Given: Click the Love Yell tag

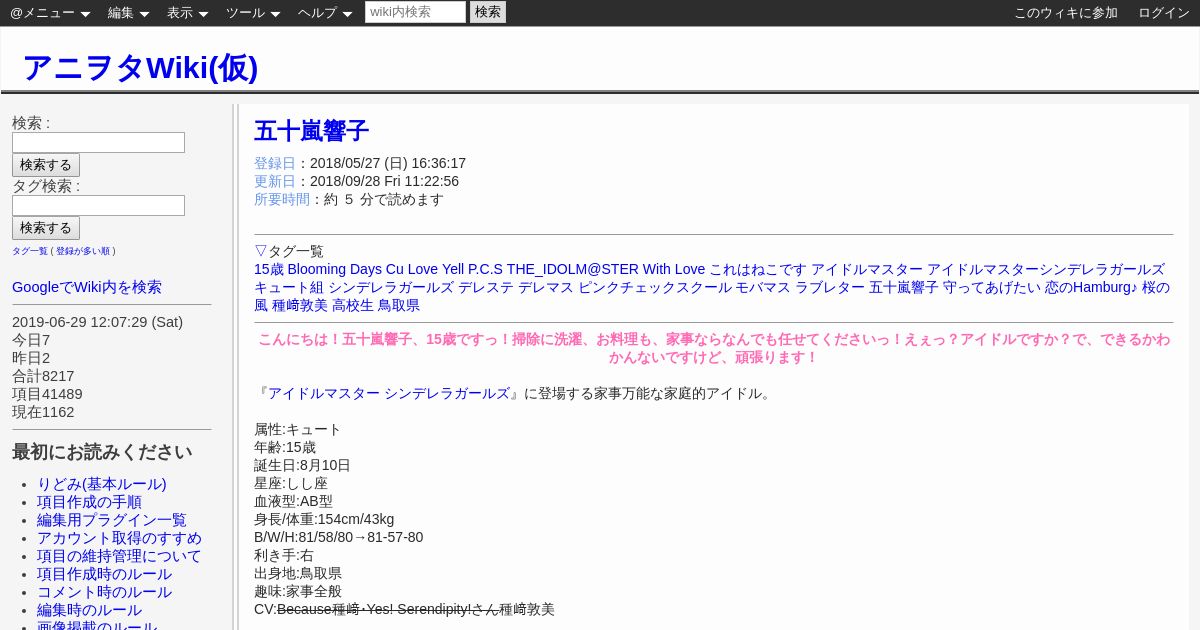Looking at the screenshot, I should (x=437, y=269).
